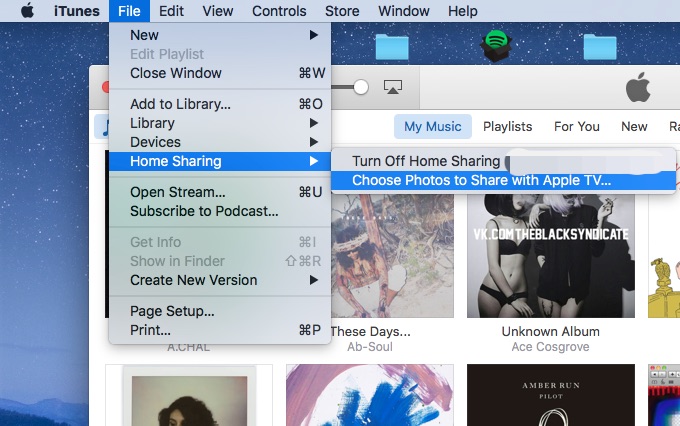Image resolution: width=680 pixels, height=426 pixels.
Task: Switch to the Playlists tab
Action: 507,127
